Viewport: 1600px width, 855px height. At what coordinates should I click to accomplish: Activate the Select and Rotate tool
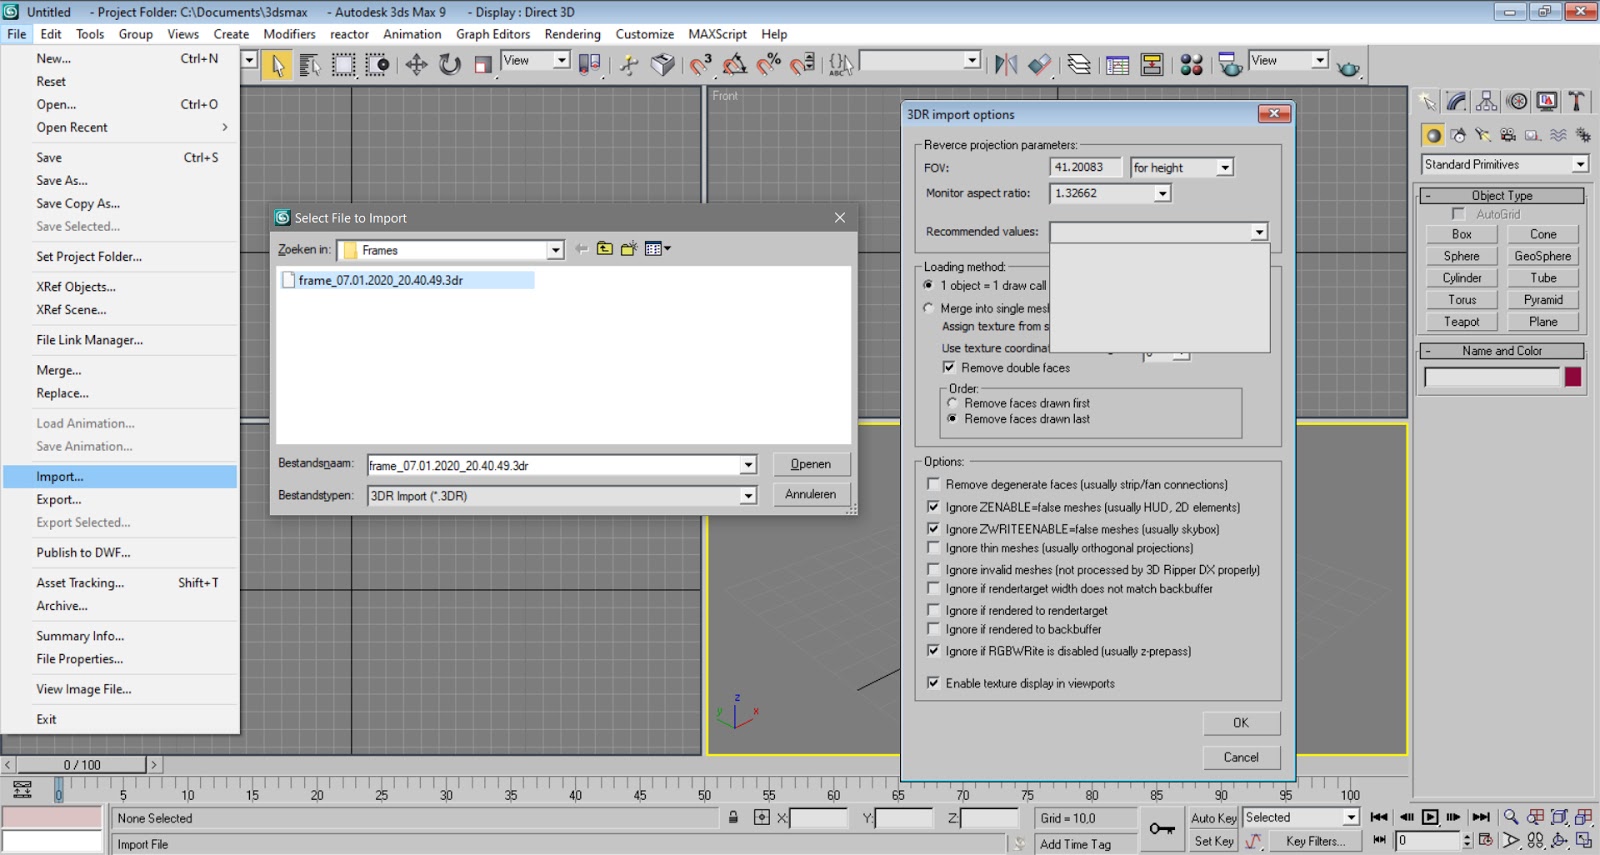(450, 65)
